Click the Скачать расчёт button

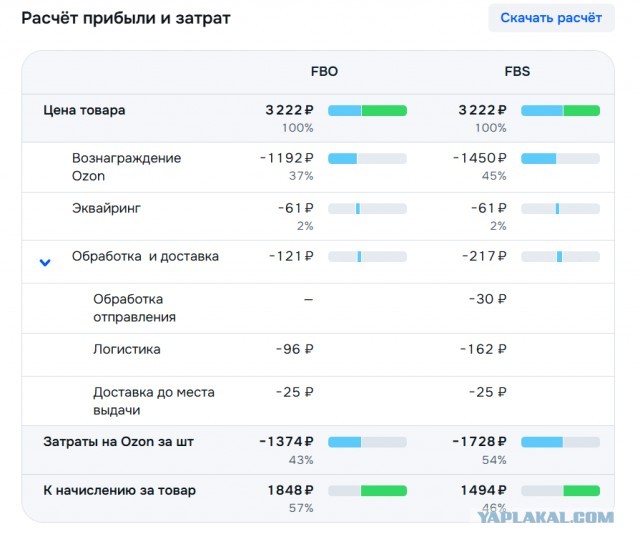pyautogui.click(x=551, y=18)
